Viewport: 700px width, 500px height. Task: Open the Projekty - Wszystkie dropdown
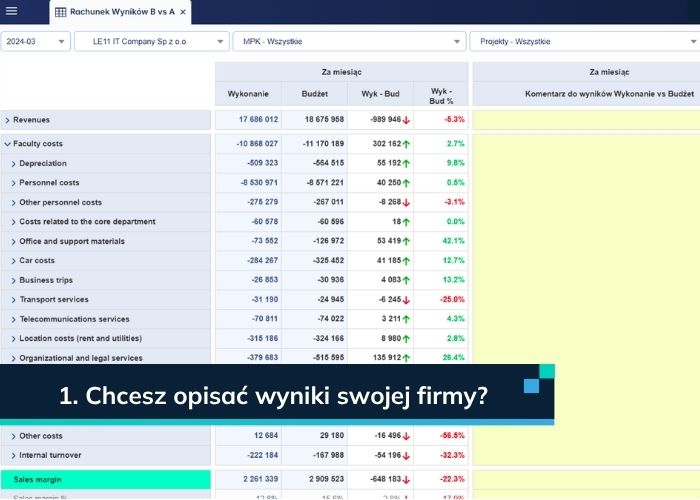click(x=585, y=42)
